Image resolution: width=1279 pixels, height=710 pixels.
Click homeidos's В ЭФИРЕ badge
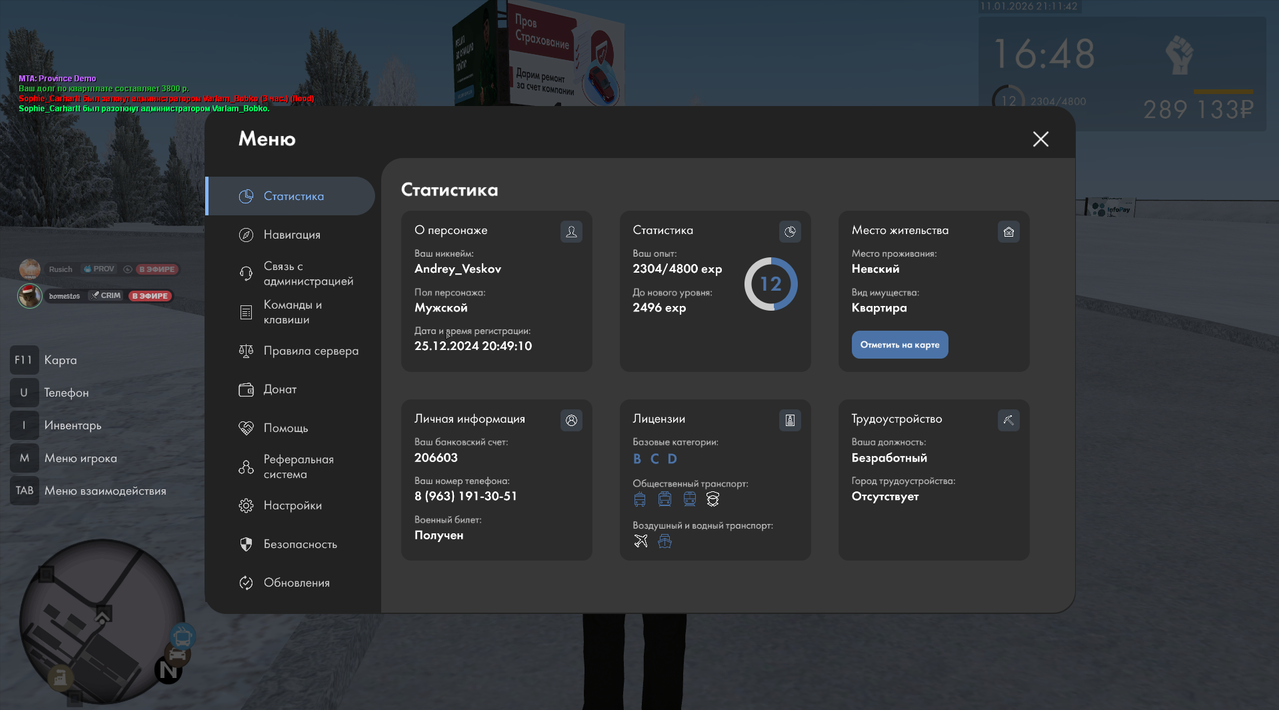pyautogui.click(x=150, y=296)
